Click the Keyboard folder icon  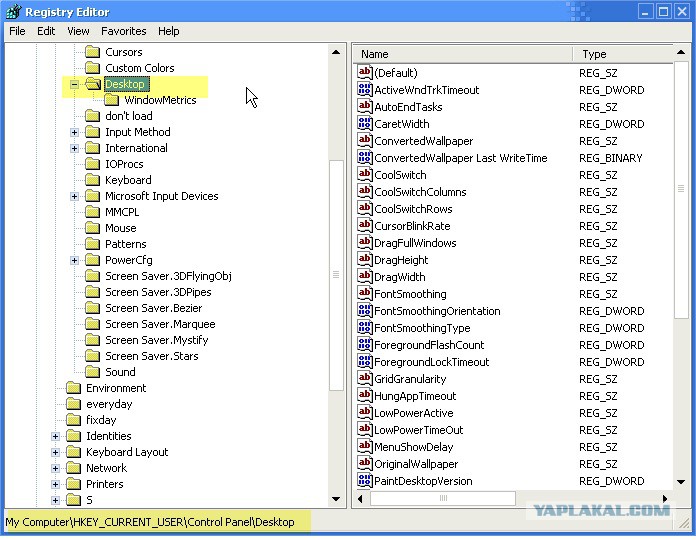pyautogui.click(x=92, y=180)
